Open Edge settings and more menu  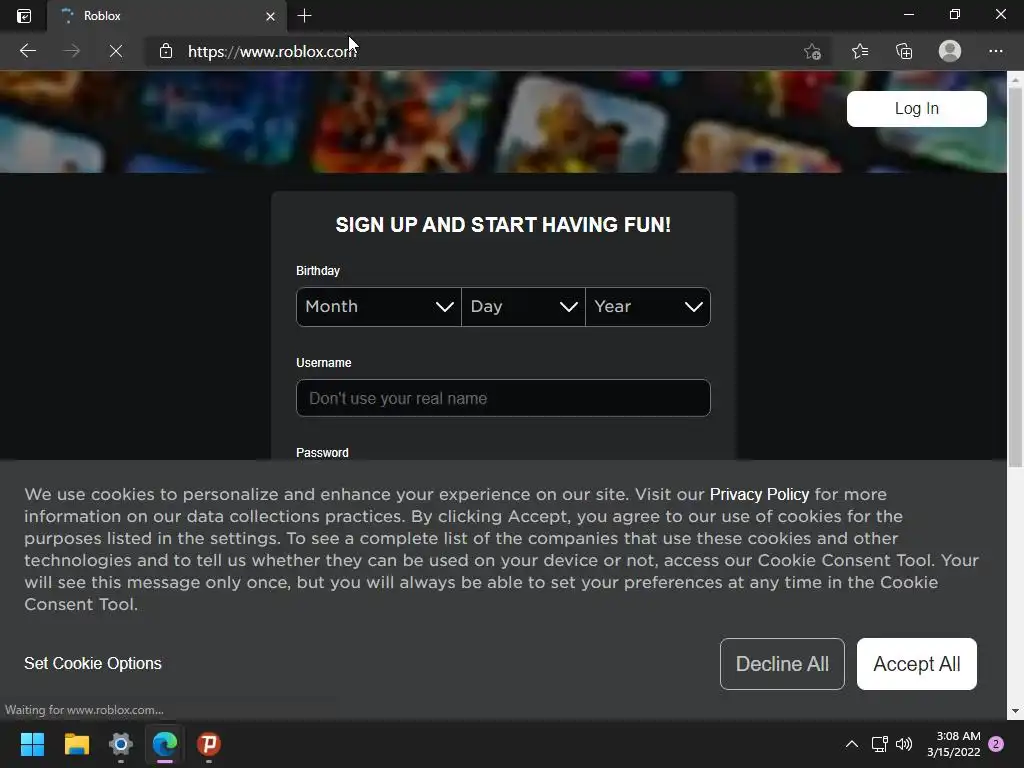point(995,51)
